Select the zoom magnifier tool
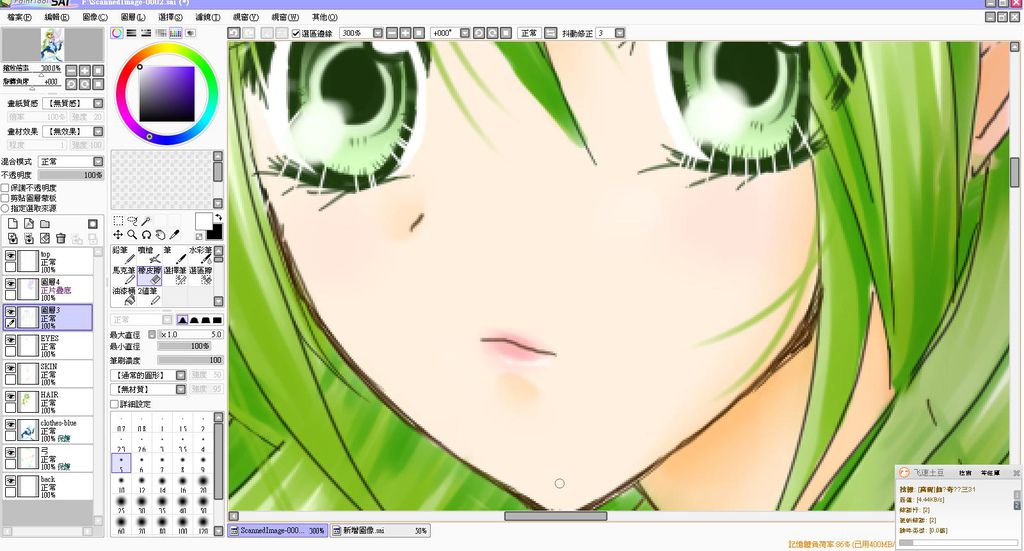1024x551 pixels. pyautogui.click(x=132, y=234)
